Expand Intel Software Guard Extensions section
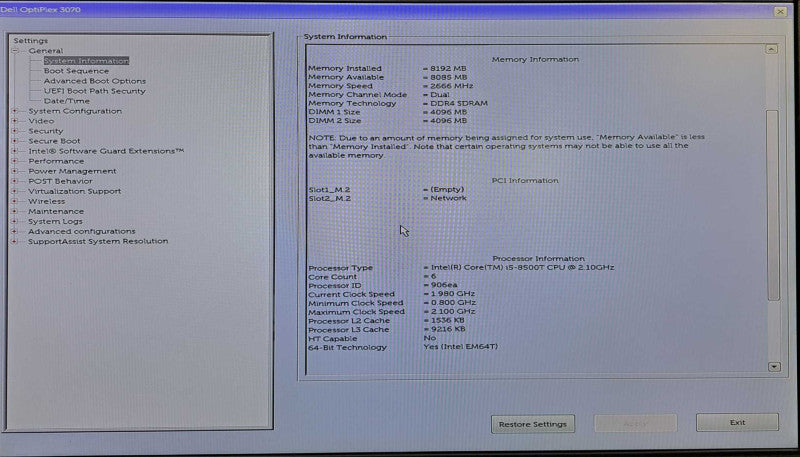This screenshot has width=800, height=457. [15, 151]
